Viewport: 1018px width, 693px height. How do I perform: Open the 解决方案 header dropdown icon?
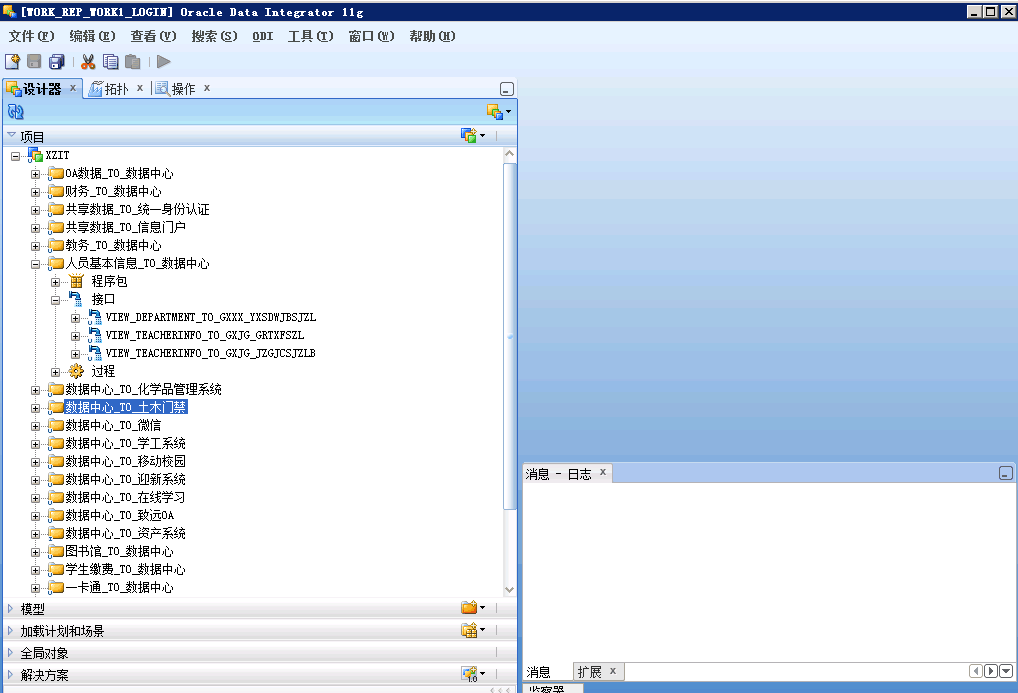pyautogui.click(x=473, y=674)
